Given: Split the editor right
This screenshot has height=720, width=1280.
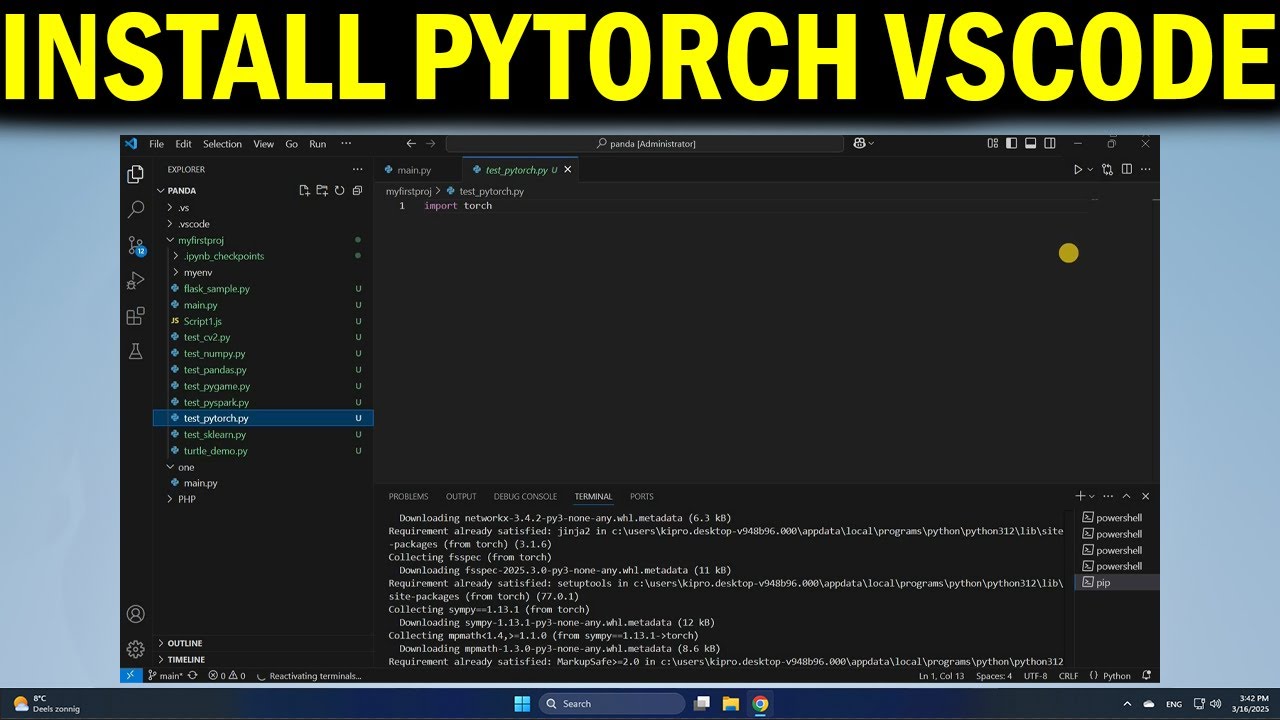Looking at the screenshot, I should pos(1127,170).
